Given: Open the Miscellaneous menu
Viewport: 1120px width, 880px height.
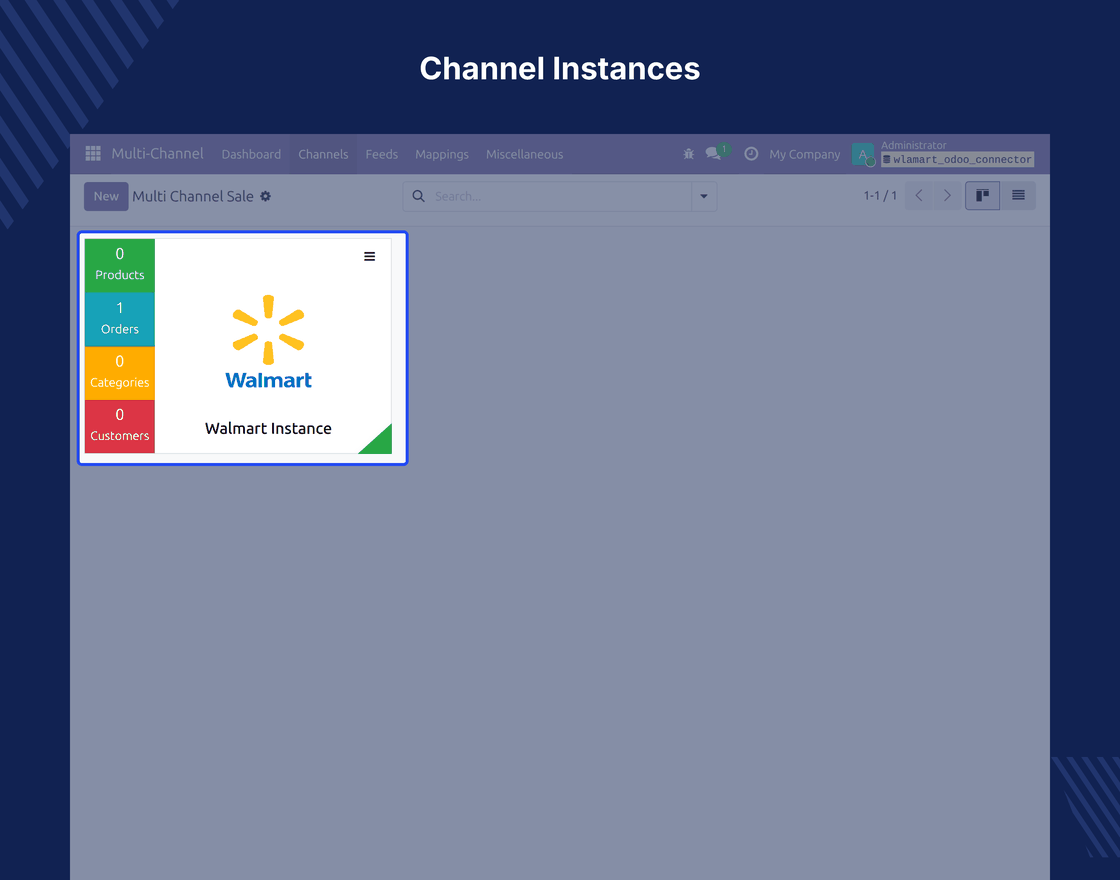Looking at the screenshot, I should point(524,154).
